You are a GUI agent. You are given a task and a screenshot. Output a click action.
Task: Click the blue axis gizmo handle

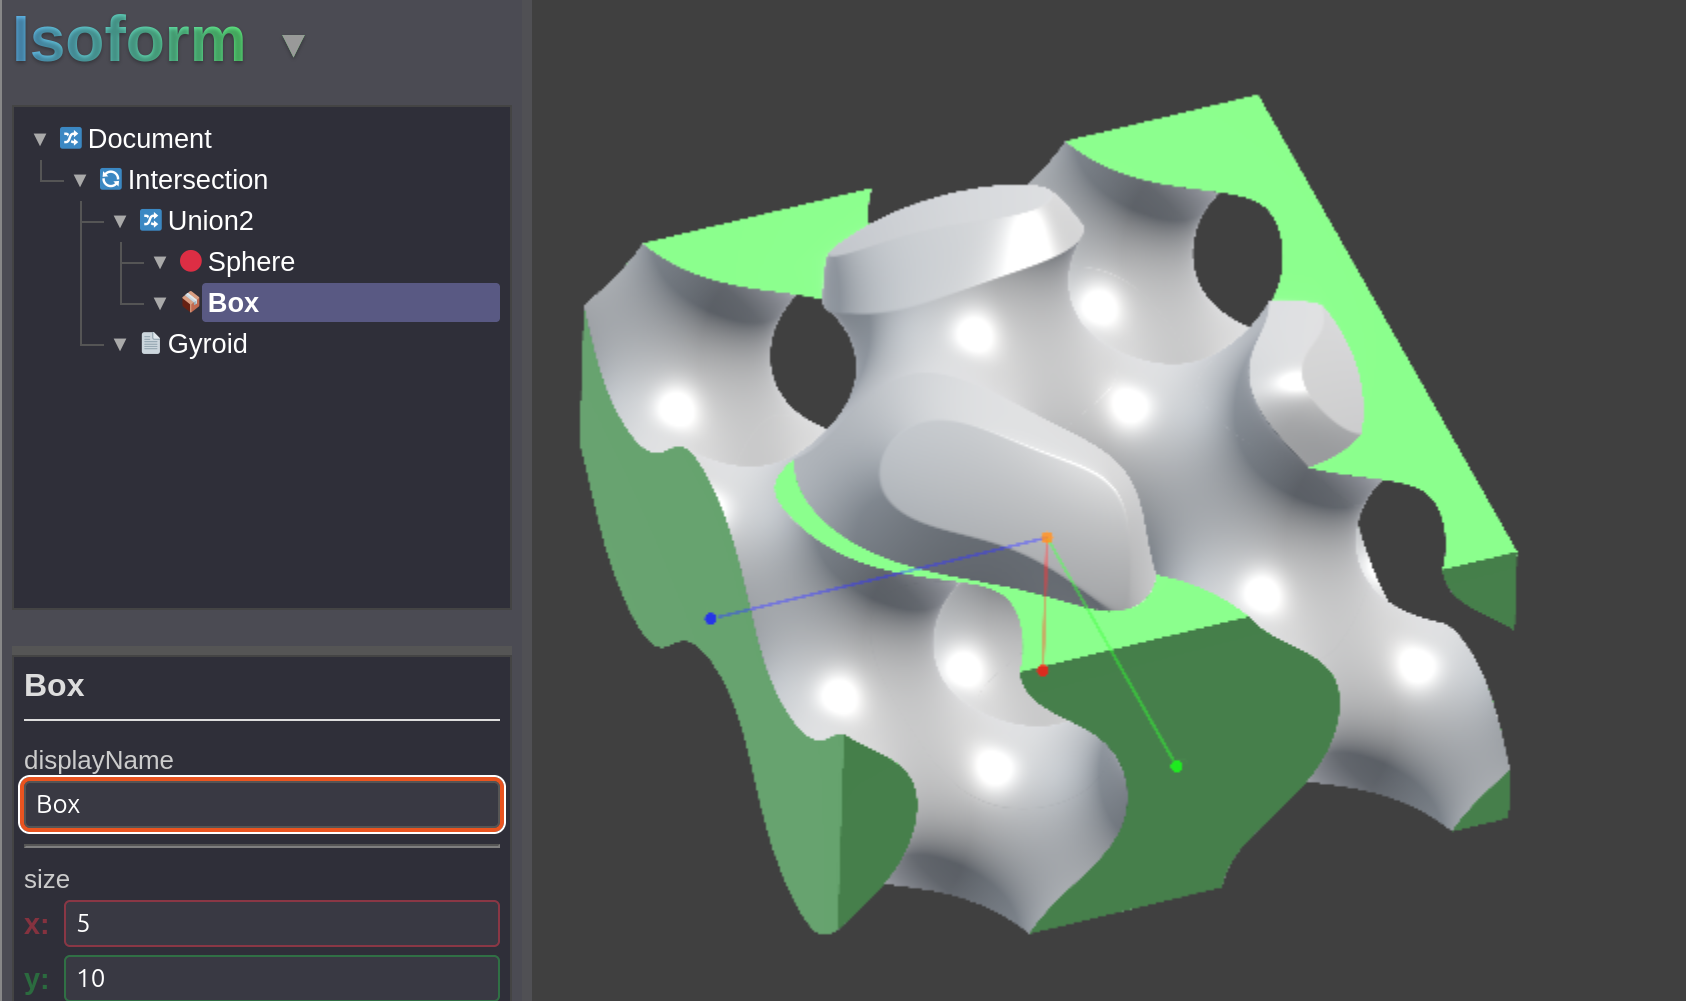coord(710,618)
